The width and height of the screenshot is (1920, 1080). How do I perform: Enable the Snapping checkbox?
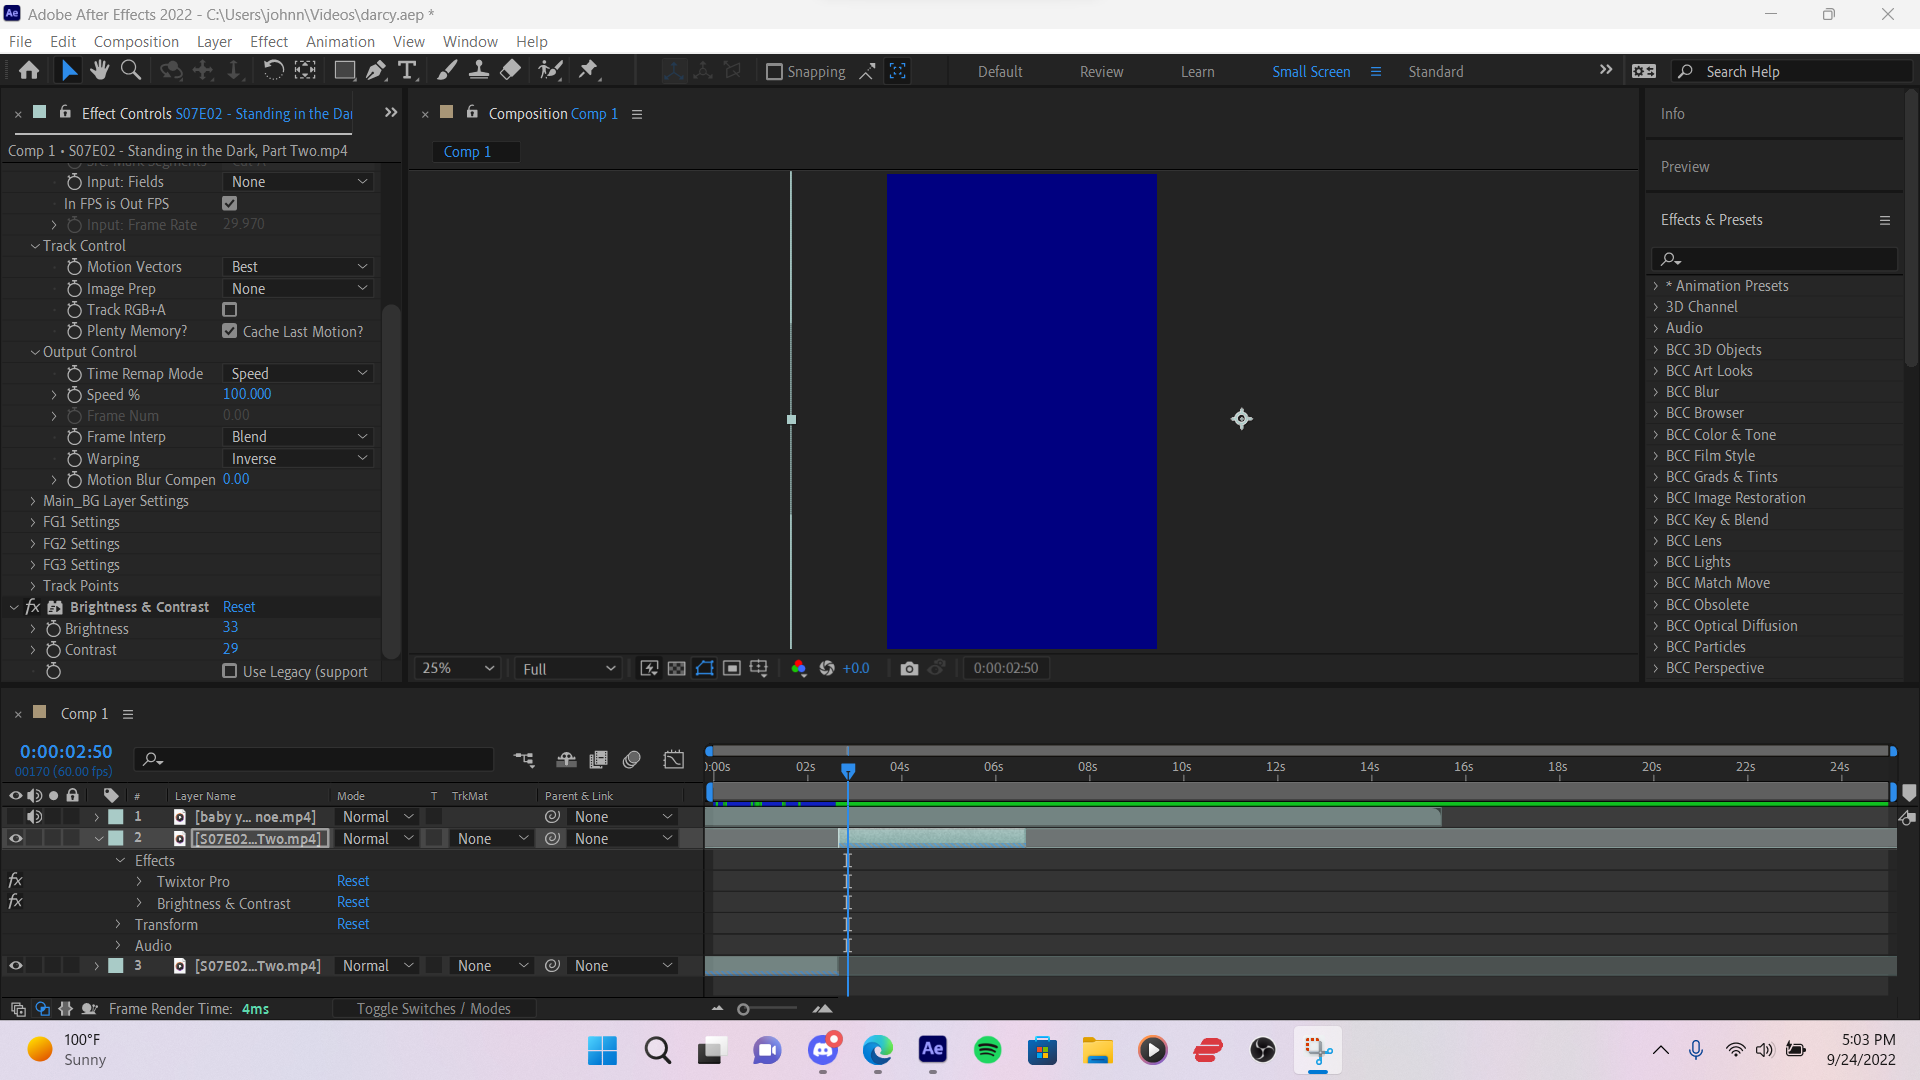775,71
